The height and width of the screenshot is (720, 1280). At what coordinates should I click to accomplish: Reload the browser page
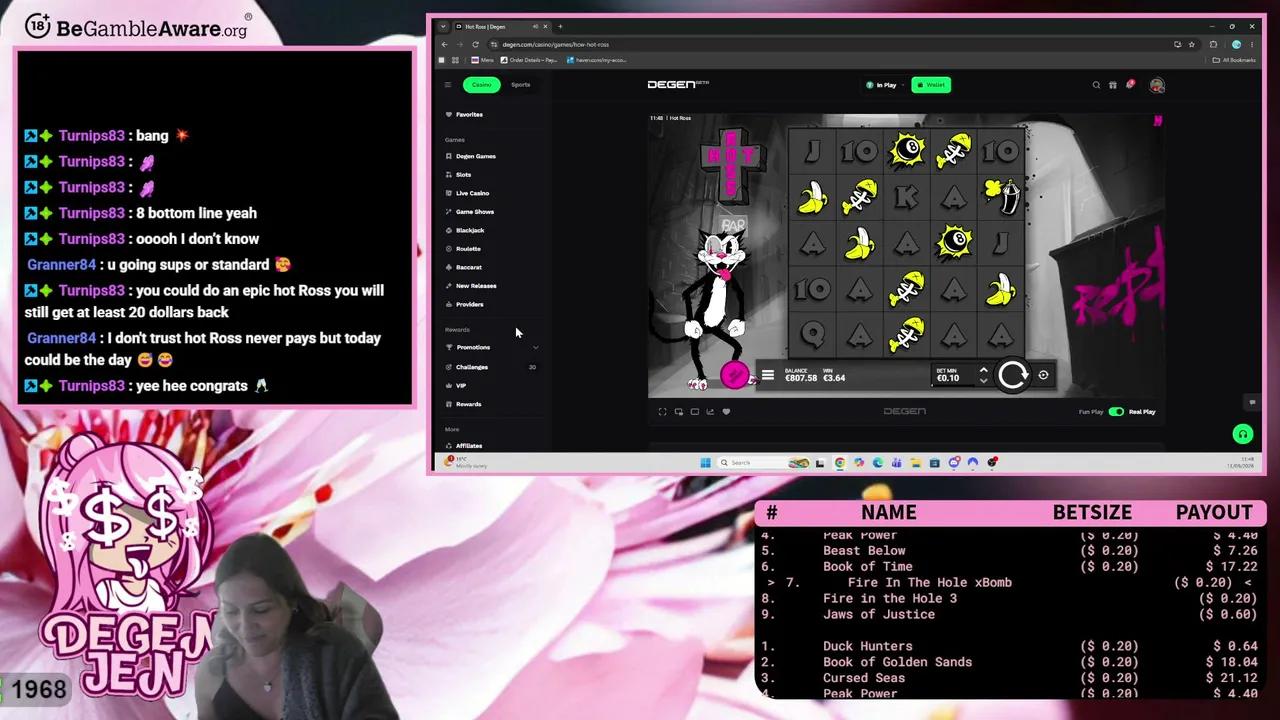(x=475, y=44)
